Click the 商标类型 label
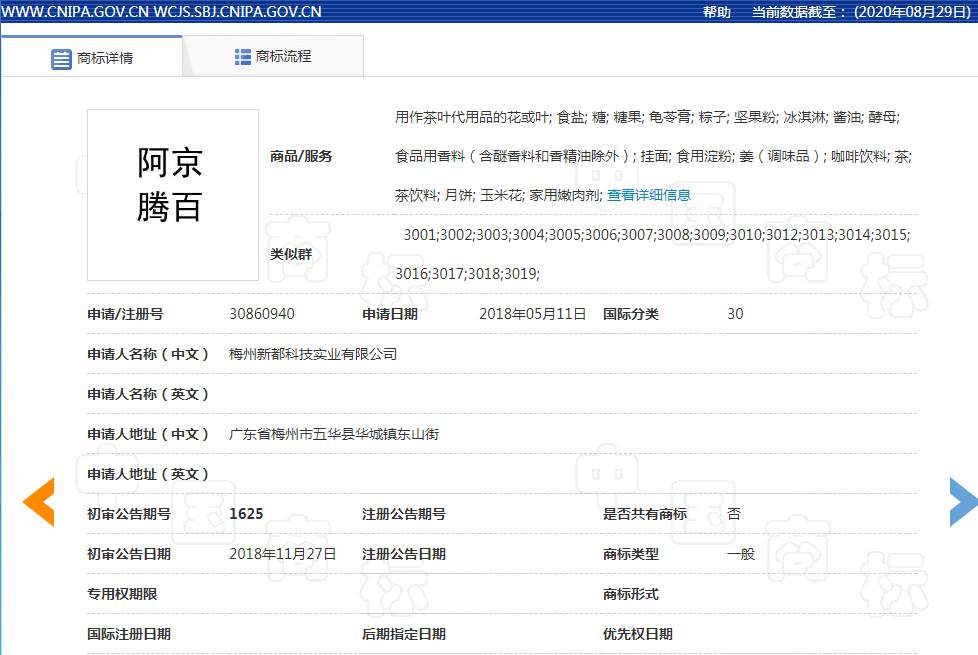This screenshot has width=978, height=655. coord(631,554)
